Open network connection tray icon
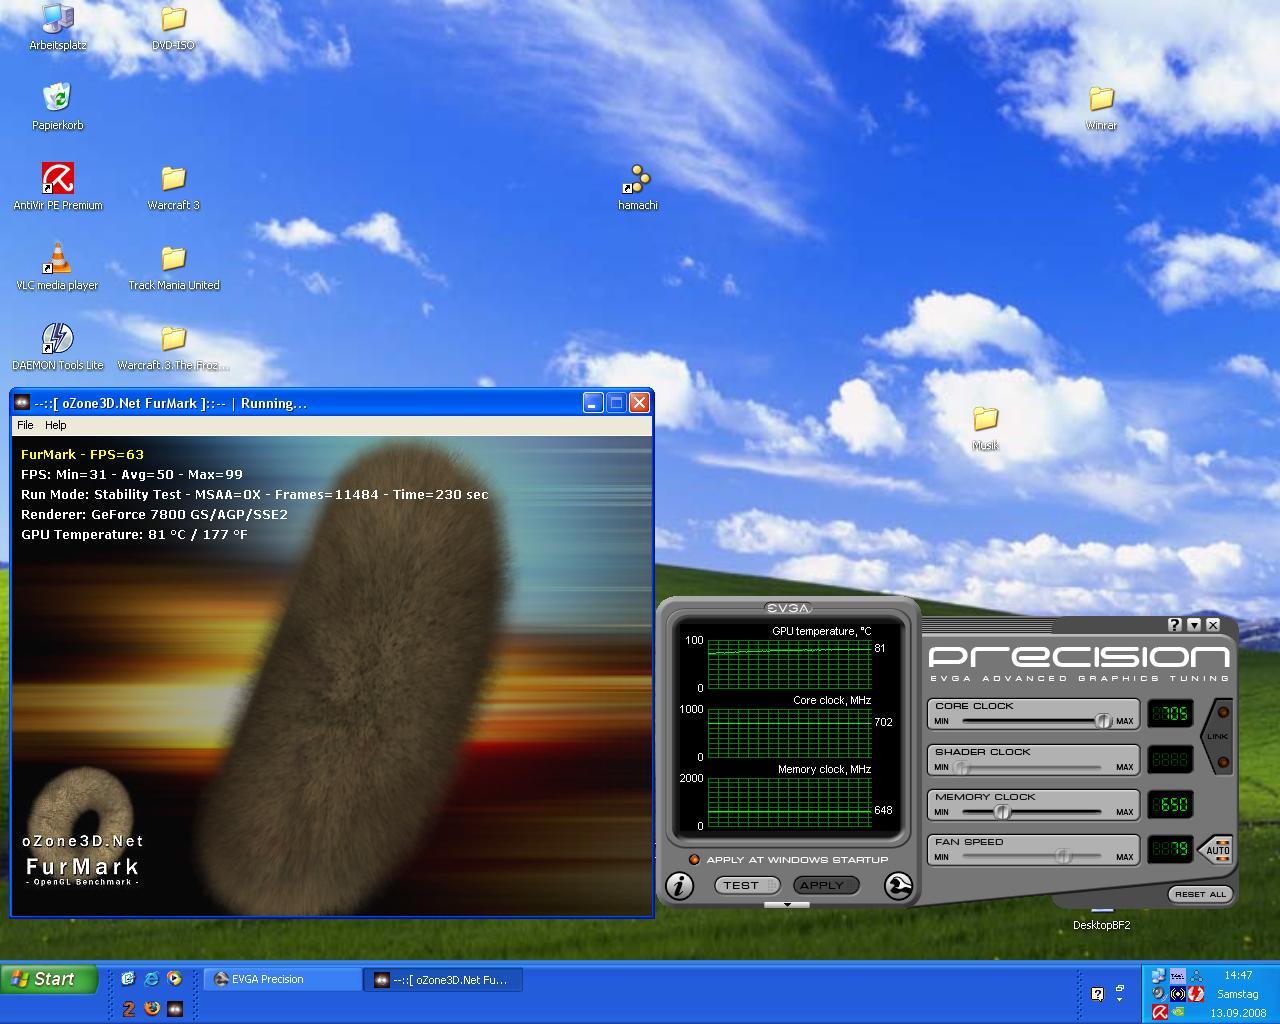This screenshot has height=1024, width=1280. 1158,976
